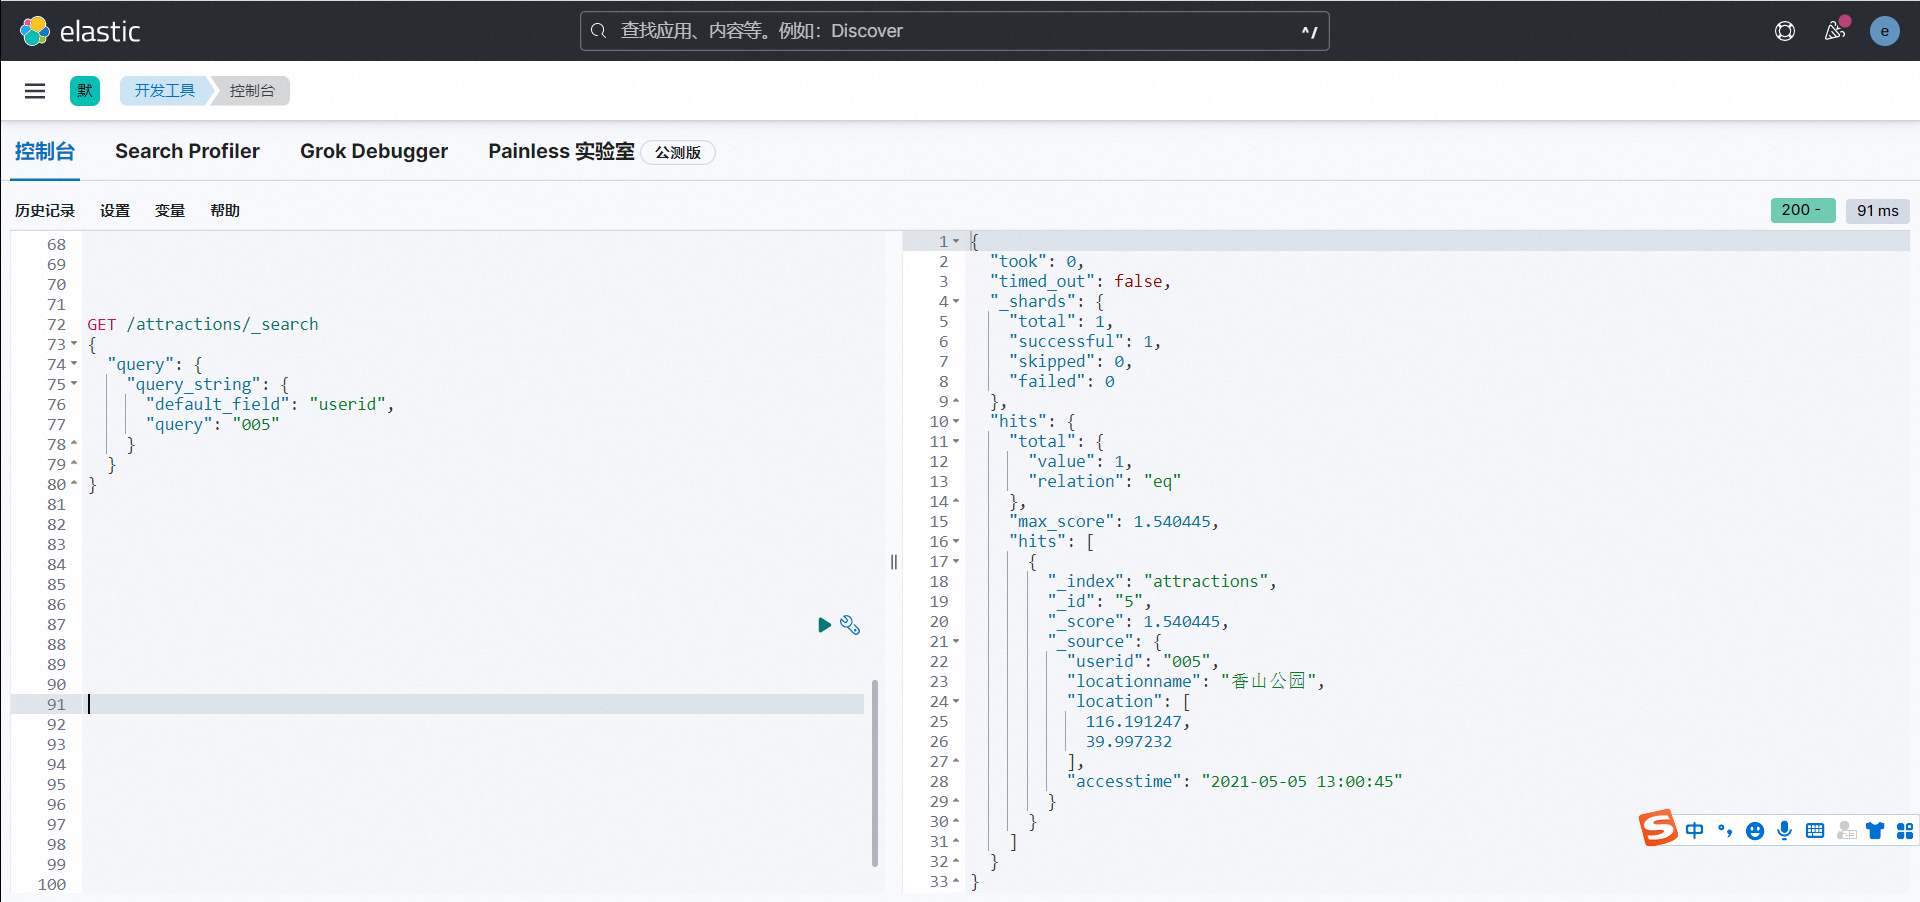Viewport: 1920px width, 902px height.
Task: Switch to the 控制台 tab
Action: pyautogui.click(x=45, y=152)
